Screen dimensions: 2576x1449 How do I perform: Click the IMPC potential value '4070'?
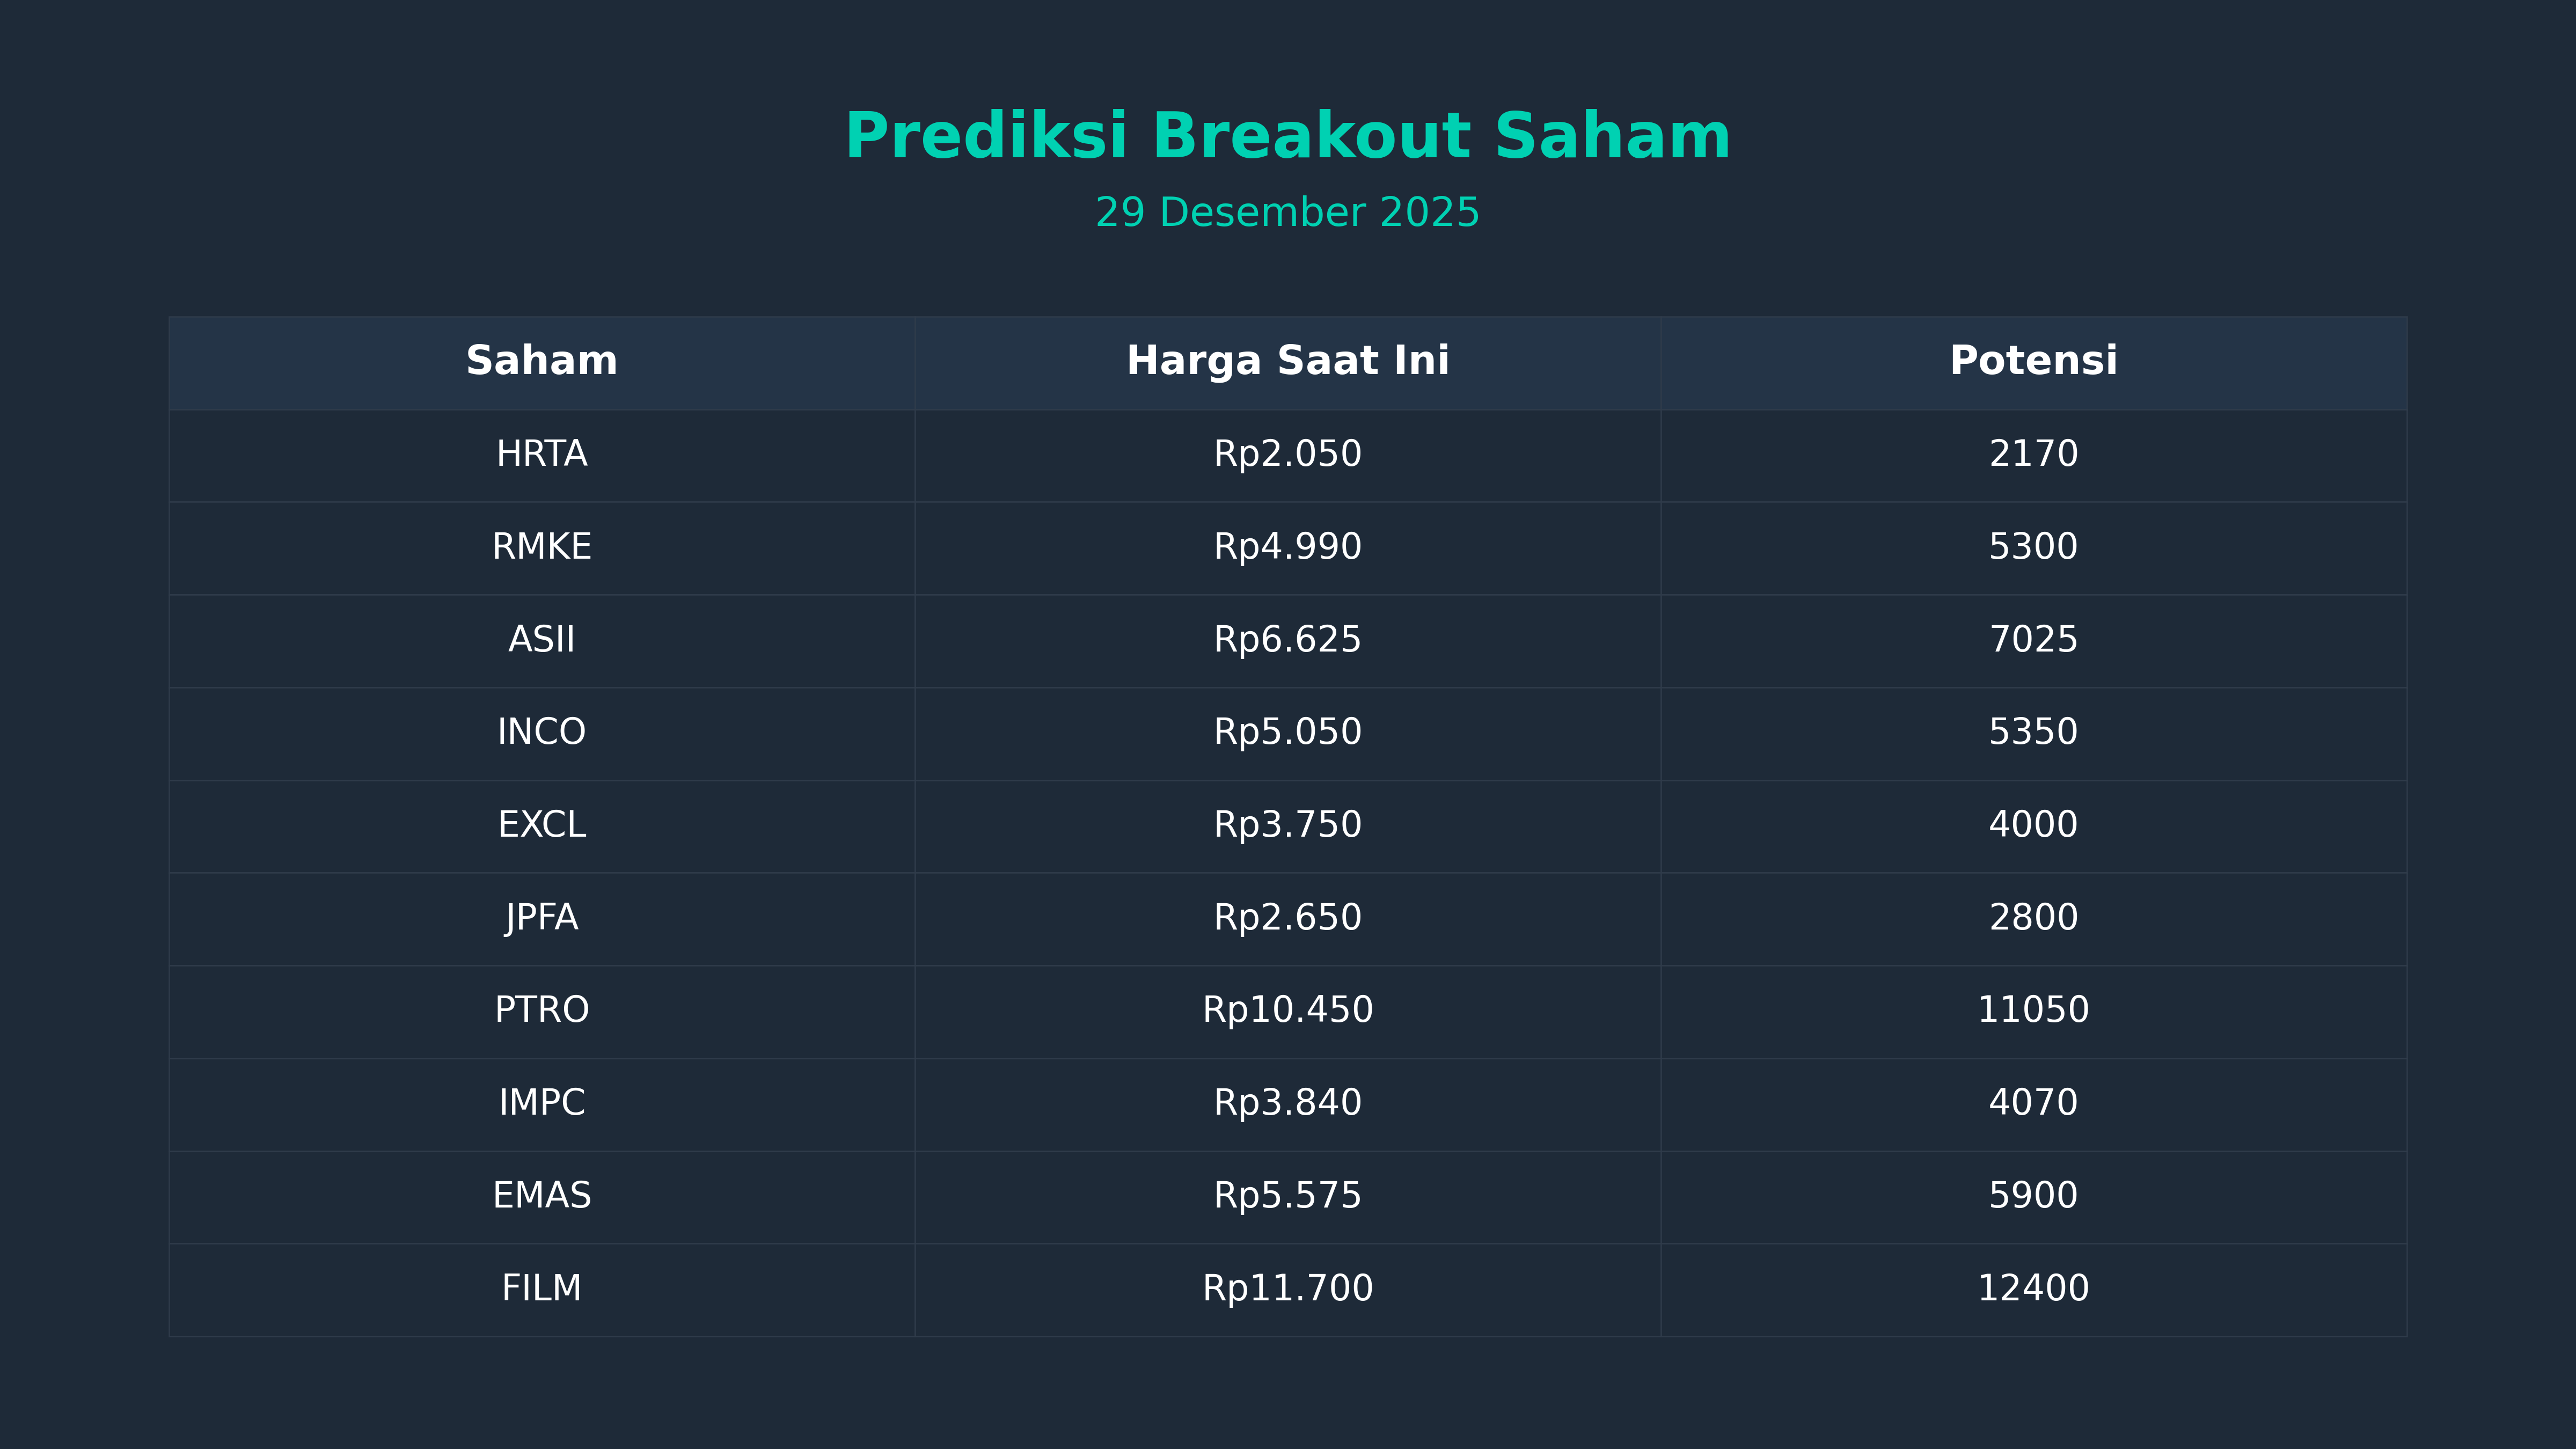pyautogui.click(x=2033, y=1103)
